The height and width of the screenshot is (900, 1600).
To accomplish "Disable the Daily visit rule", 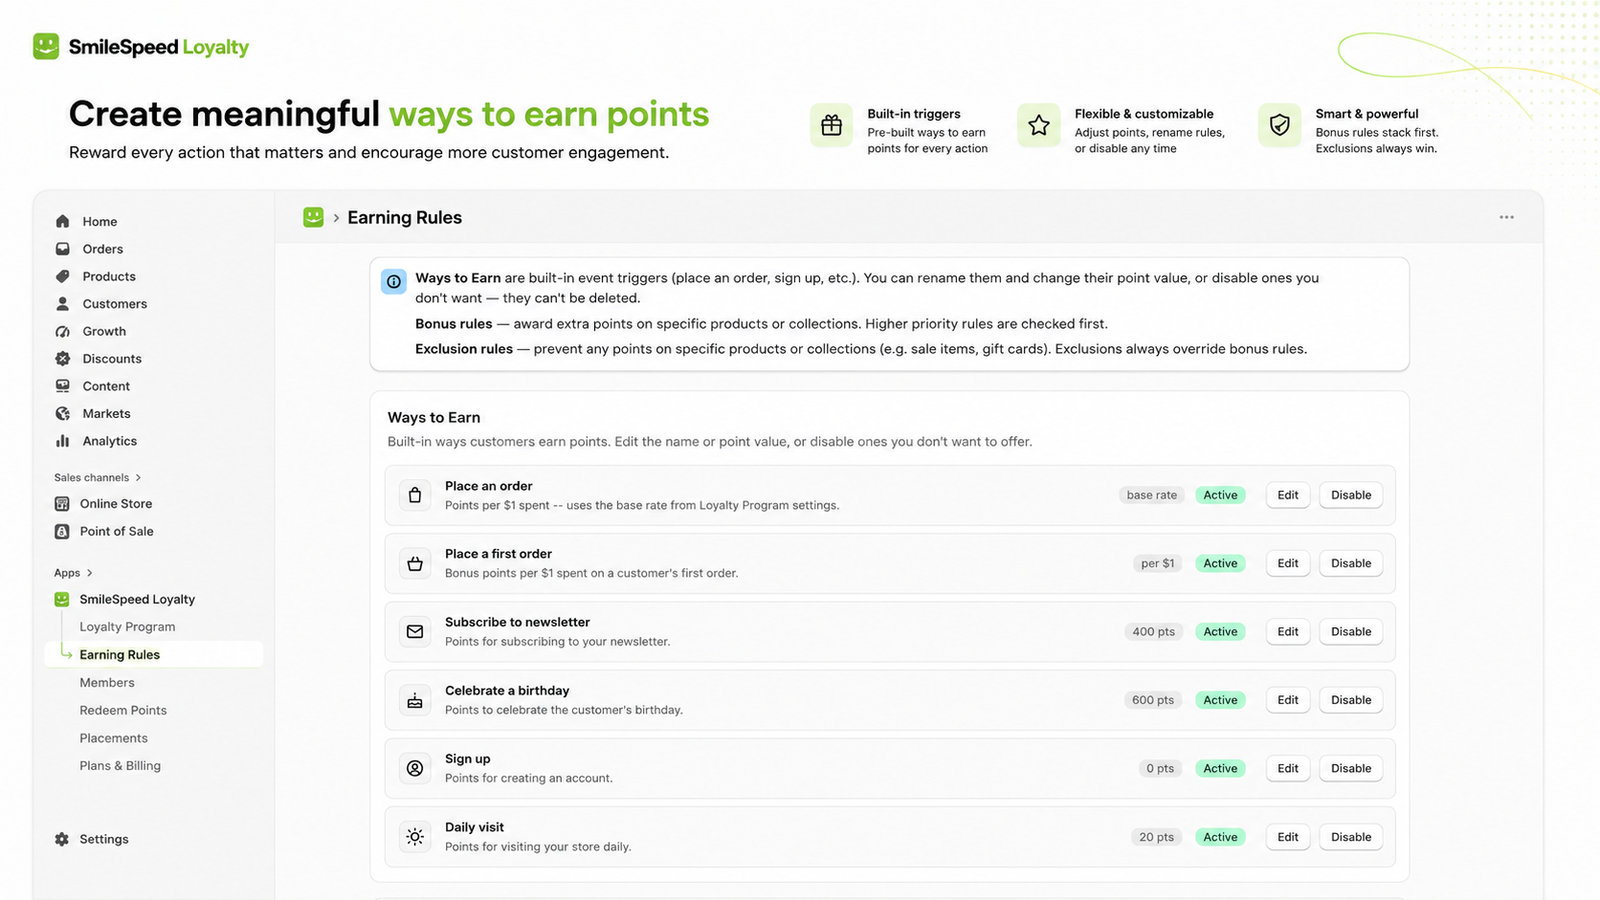I will 1351,837.
